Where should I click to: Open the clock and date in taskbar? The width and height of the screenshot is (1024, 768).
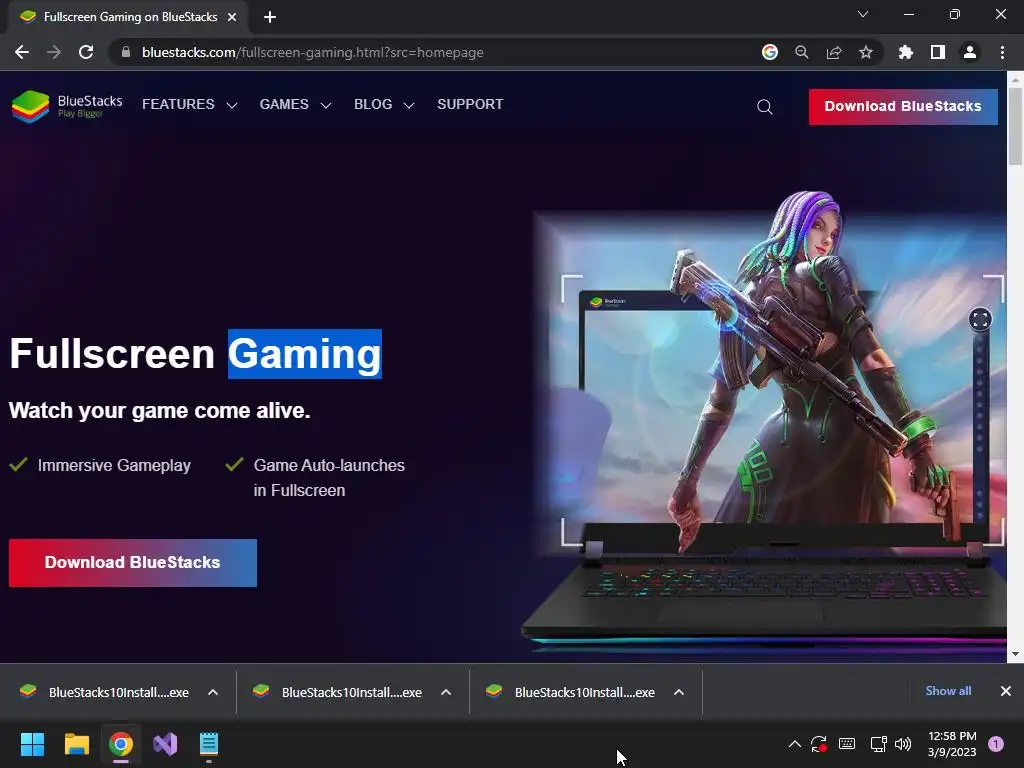tap(952, 744)
